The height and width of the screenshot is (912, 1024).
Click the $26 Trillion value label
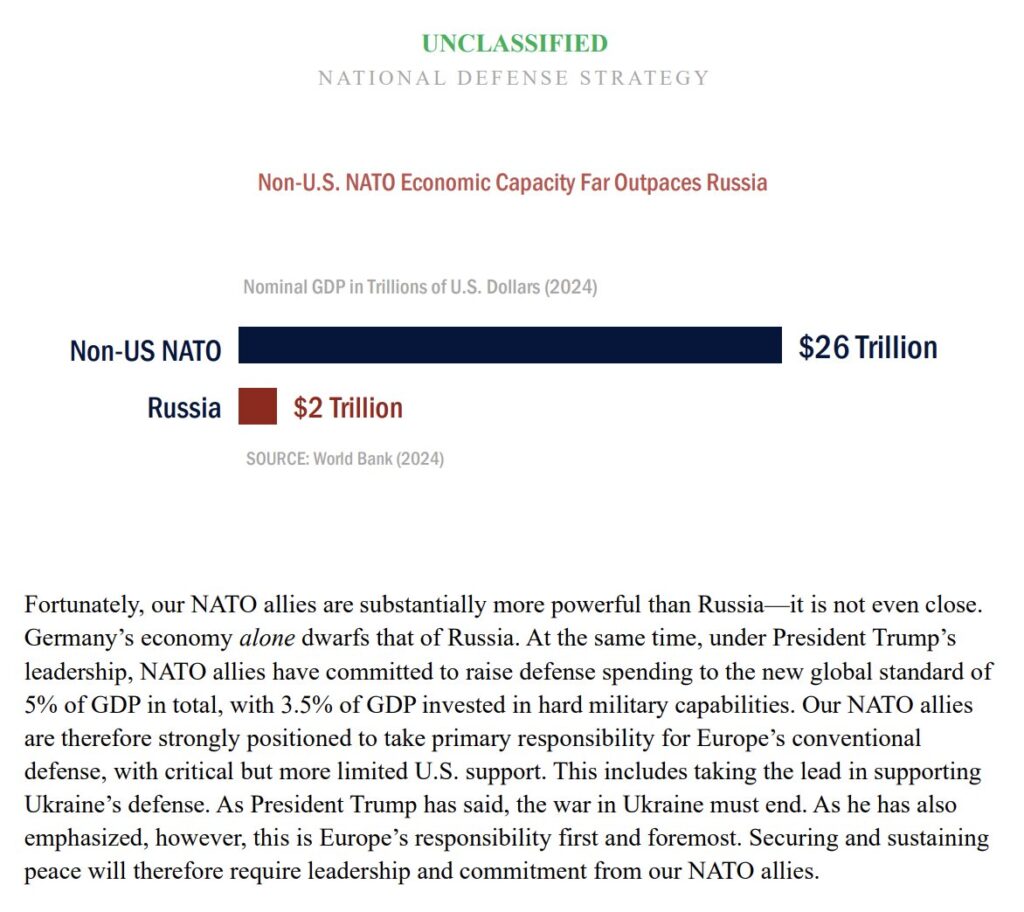pos(868,347)
